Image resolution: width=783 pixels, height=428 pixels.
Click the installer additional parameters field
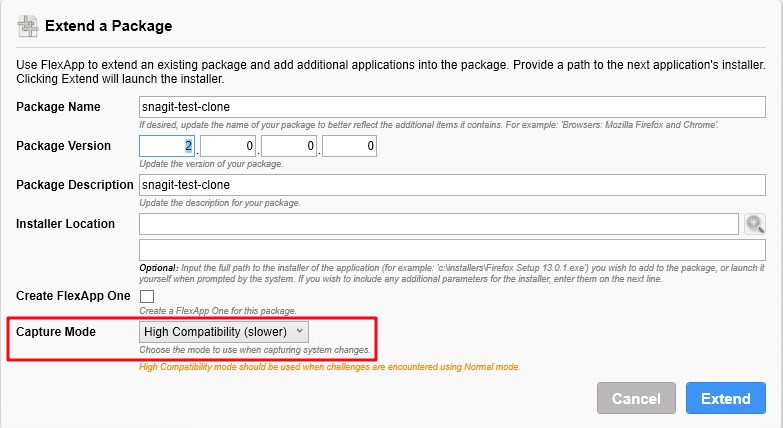(452, 250)
